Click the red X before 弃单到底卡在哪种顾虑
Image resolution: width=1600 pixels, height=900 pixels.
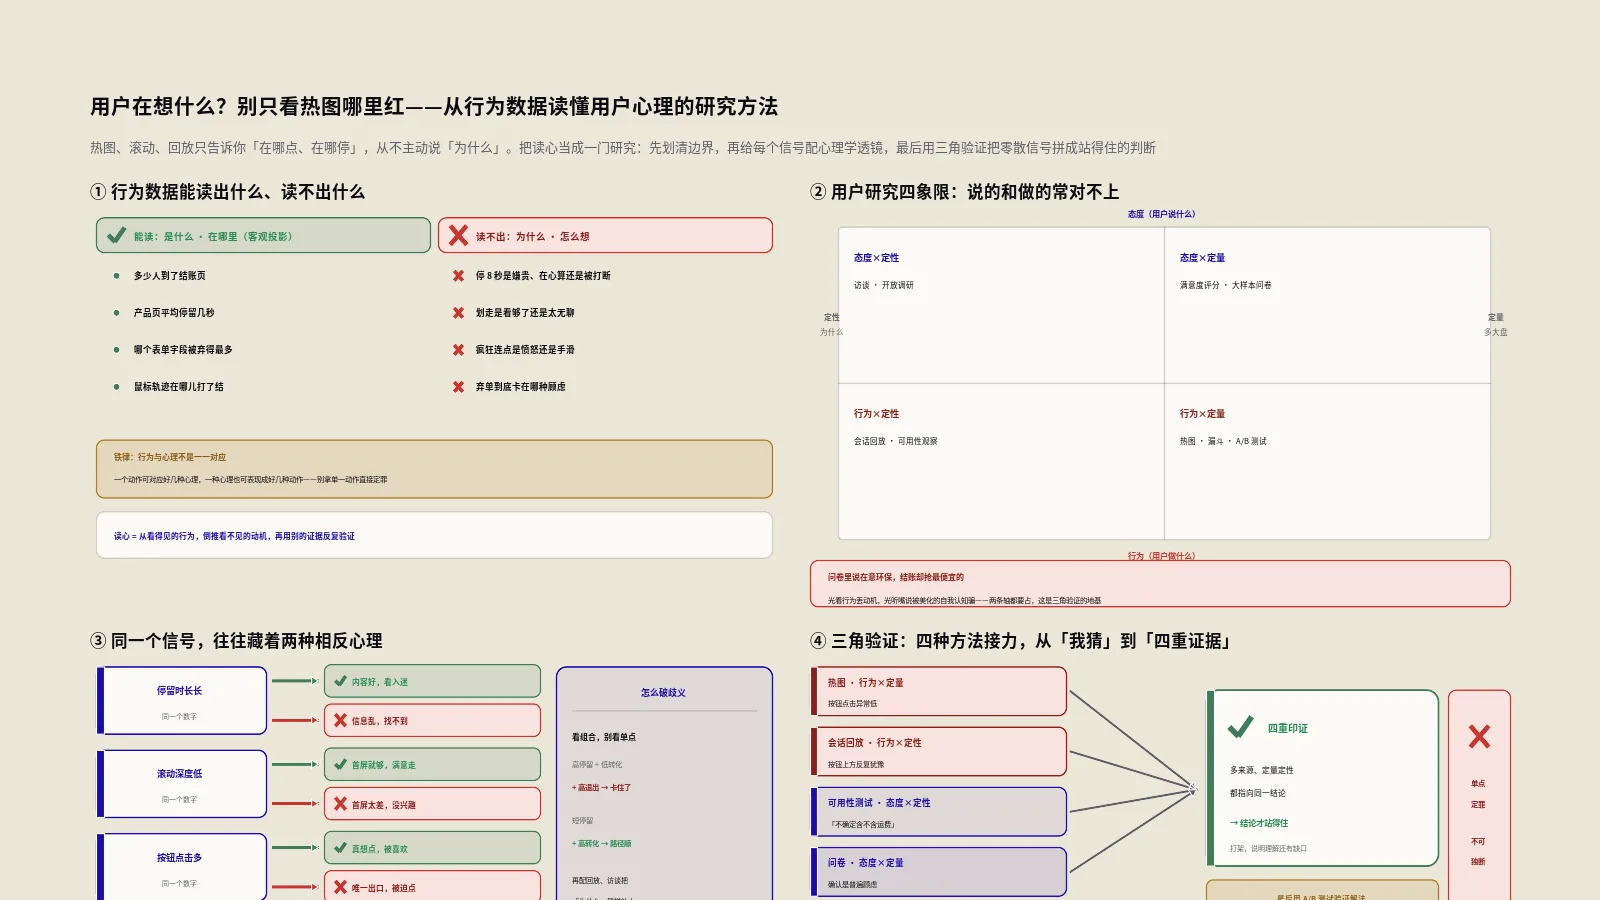[x=458, y=387]
